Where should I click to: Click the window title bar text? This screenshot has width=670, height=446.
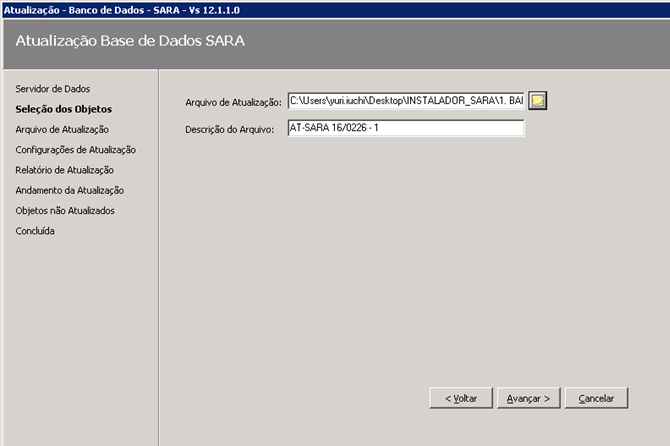(122, 10)
